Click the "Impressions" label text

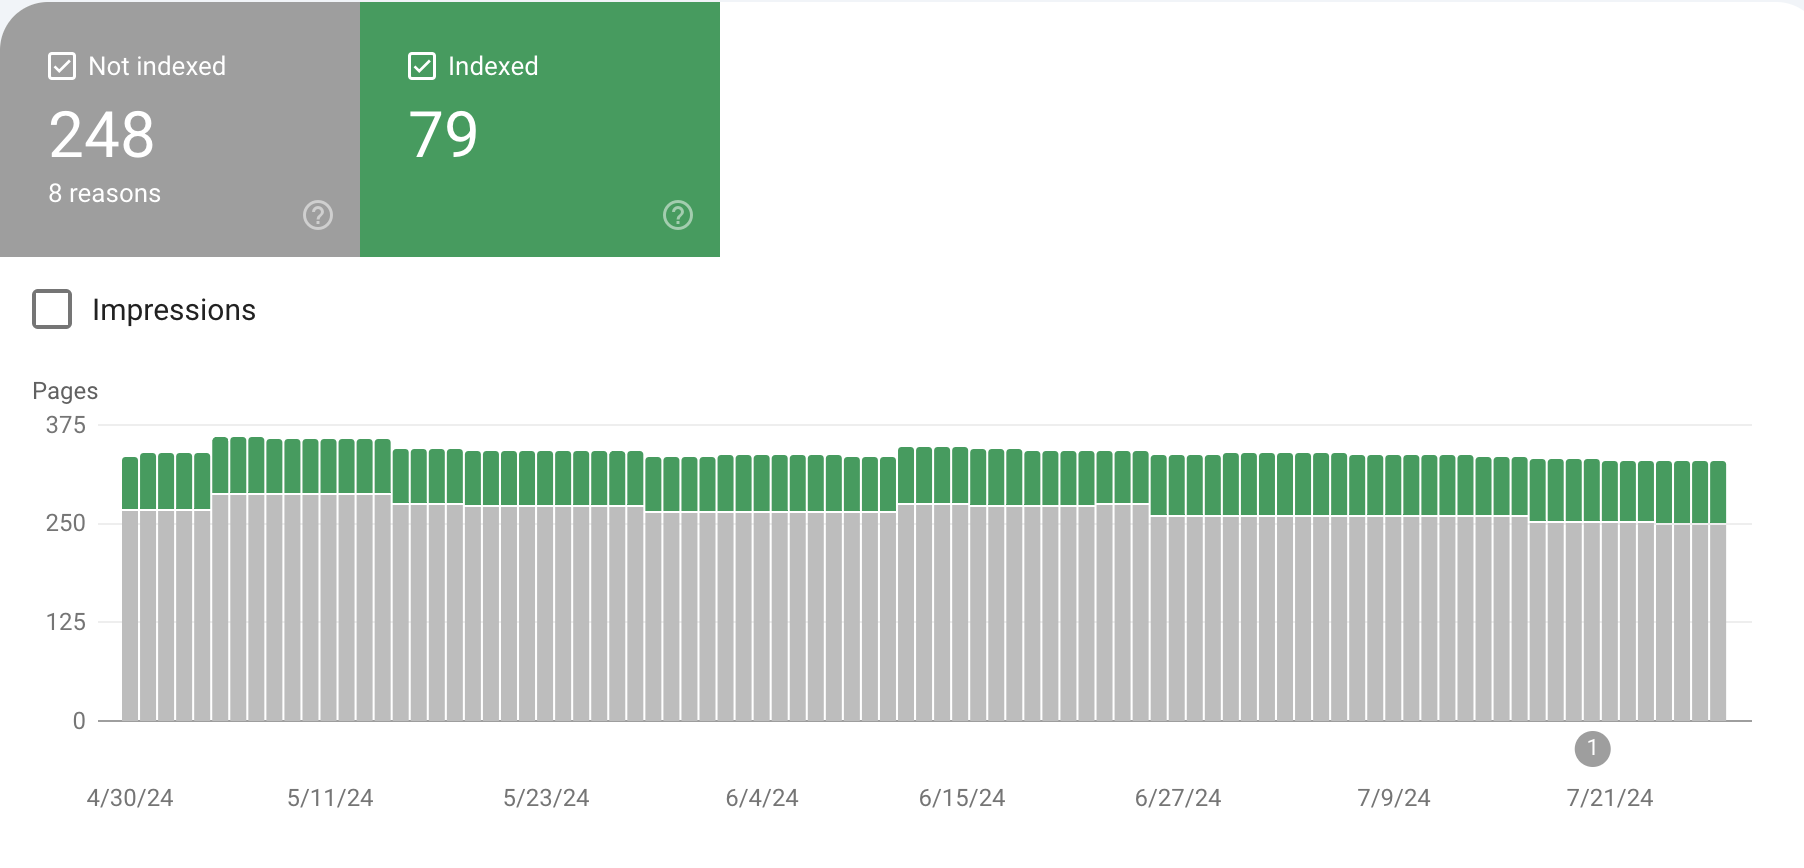pyautogui.click(x=174, y=310)
